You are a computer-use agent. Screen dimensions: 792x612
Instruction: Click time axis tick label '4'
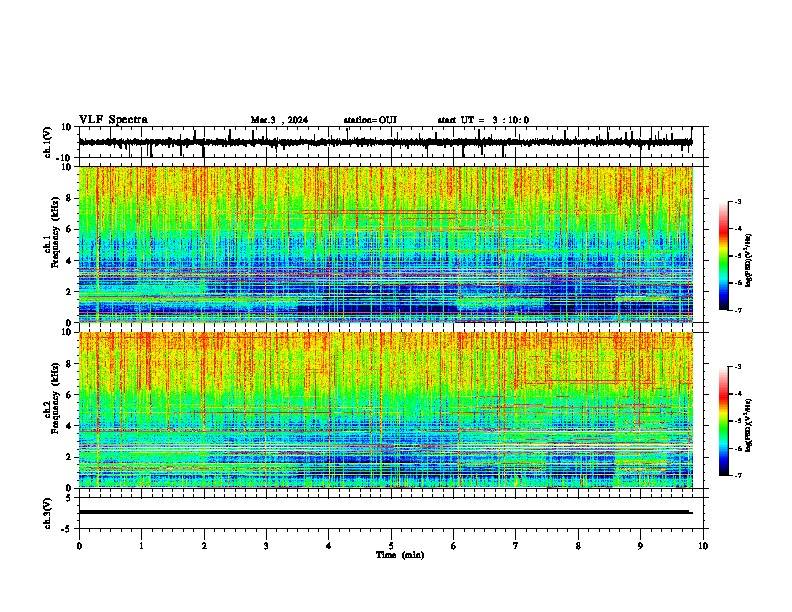click(329, 546)
